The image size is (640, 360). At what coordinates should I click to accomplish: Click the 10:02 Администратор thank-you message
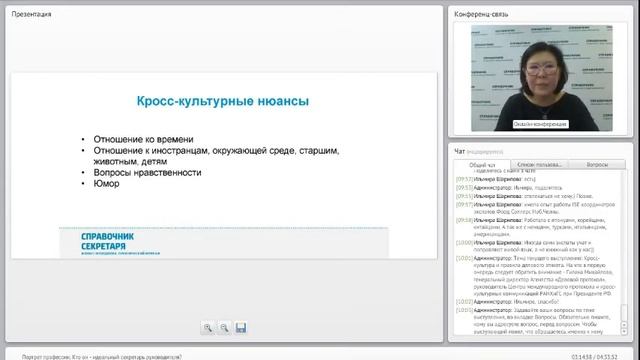[x=507, y=302]
